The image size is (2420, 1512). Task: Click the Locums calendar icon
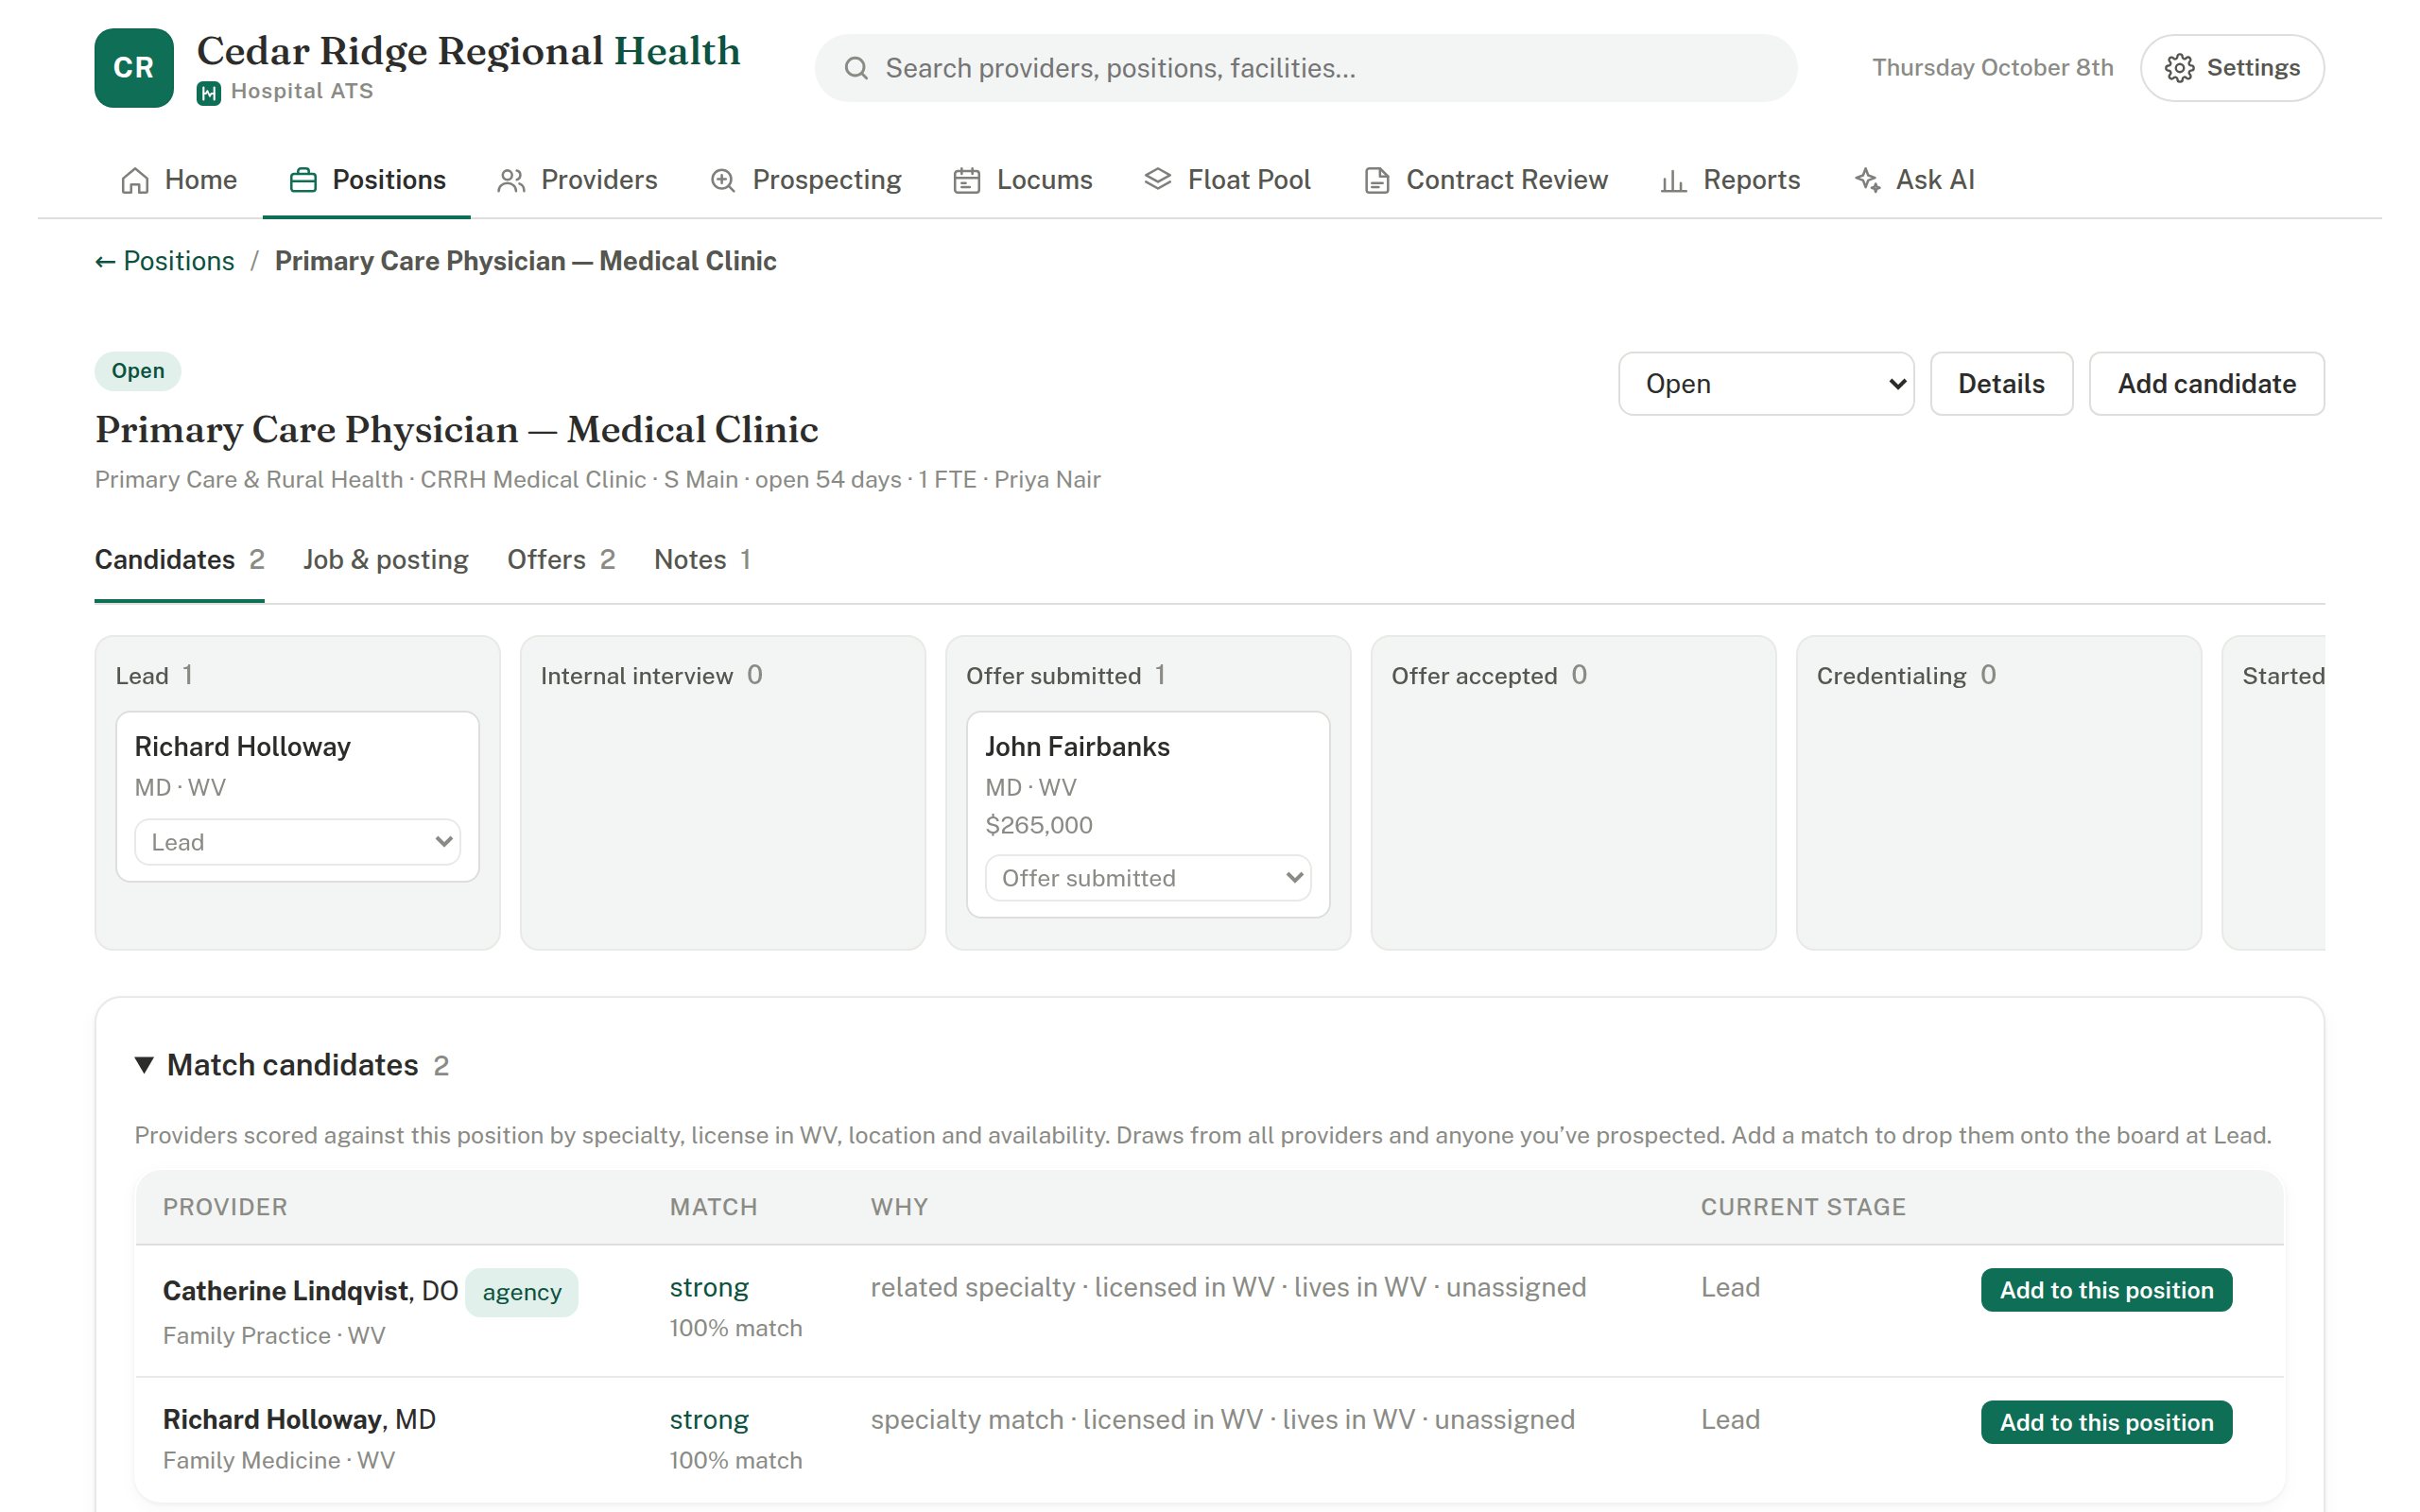(967, 180)
